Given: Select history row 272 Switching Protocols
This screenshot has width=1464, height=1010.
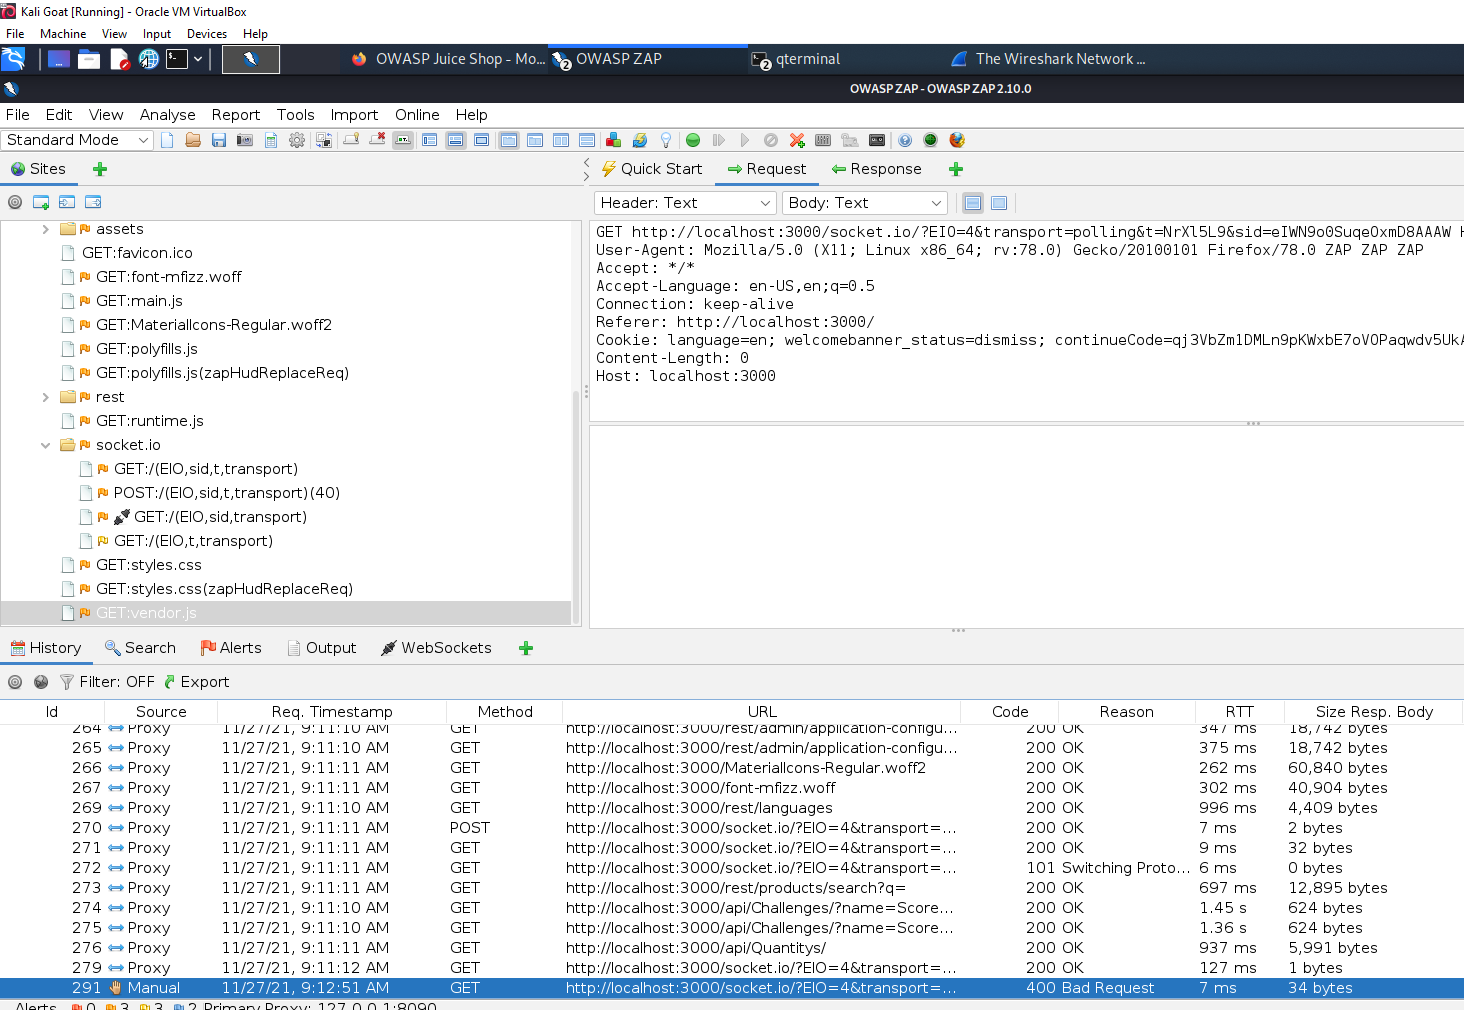Looking at the screenshot, I should pos(732,868).
